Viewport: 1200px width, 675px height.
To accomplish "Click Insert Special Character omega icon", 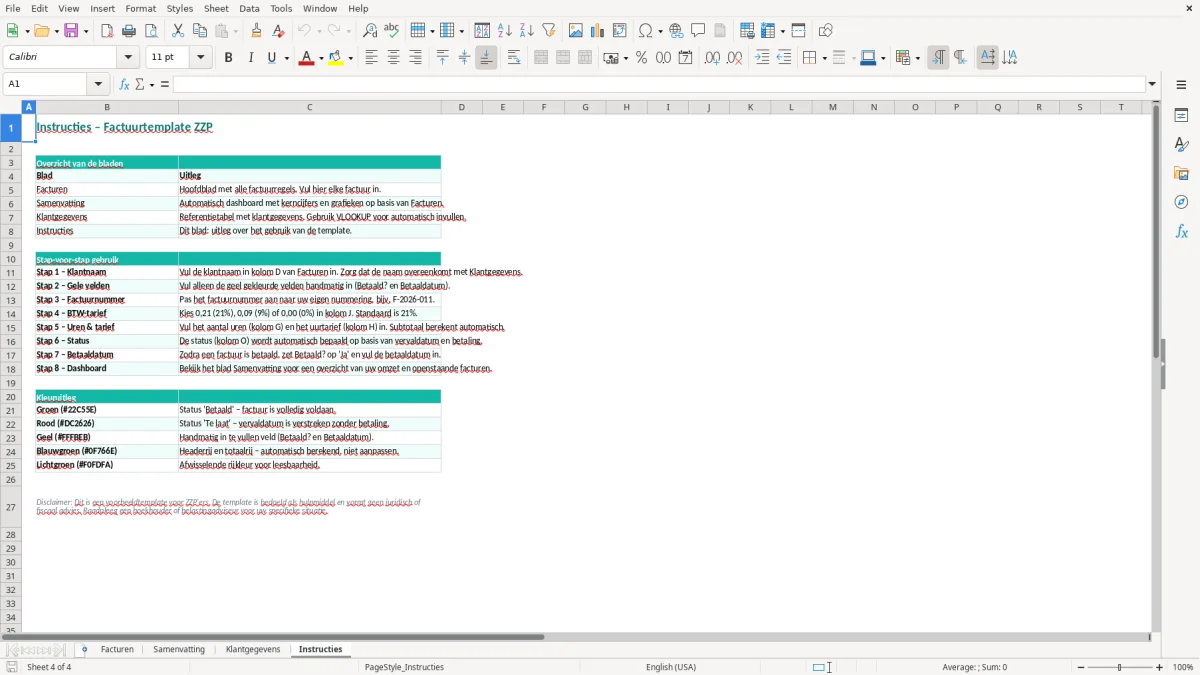I will pyautogui.click(x=645, y=31).
